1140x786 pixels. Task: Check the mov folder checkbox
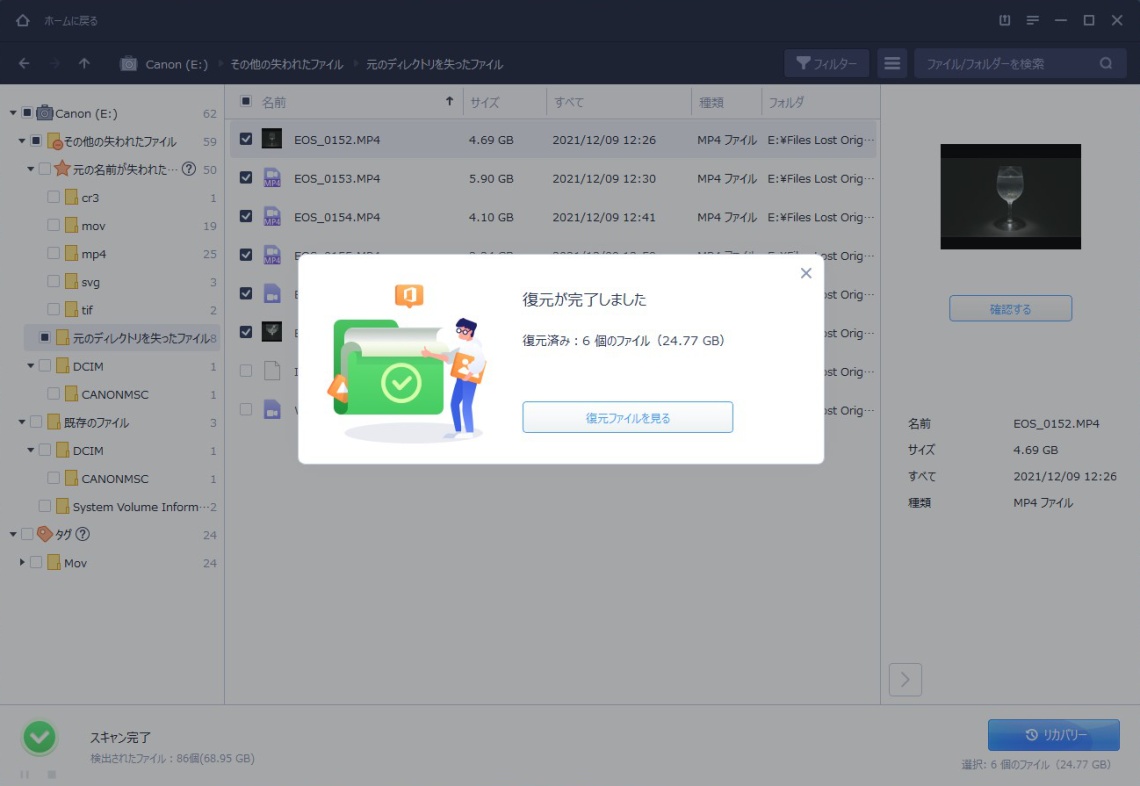pyautogui.click(x=53, y=225)
